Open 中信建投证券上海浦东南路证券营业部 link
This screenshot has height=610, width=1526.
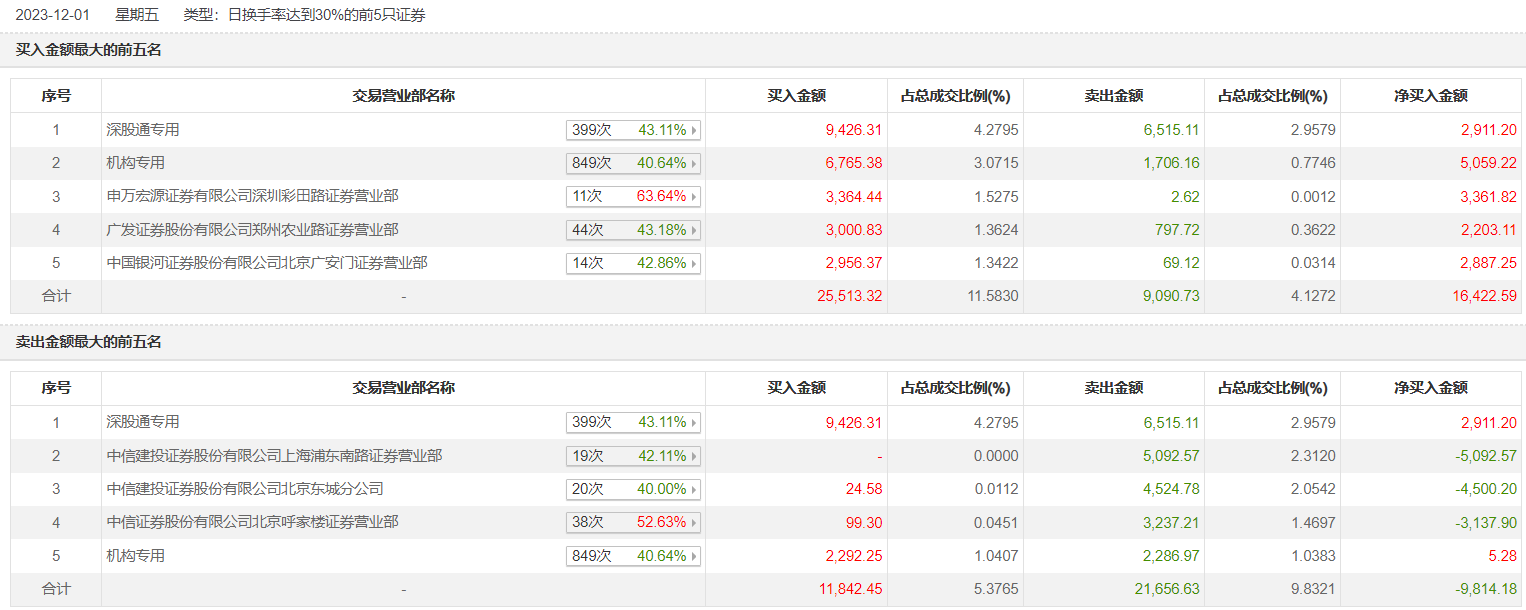(274, 456)
